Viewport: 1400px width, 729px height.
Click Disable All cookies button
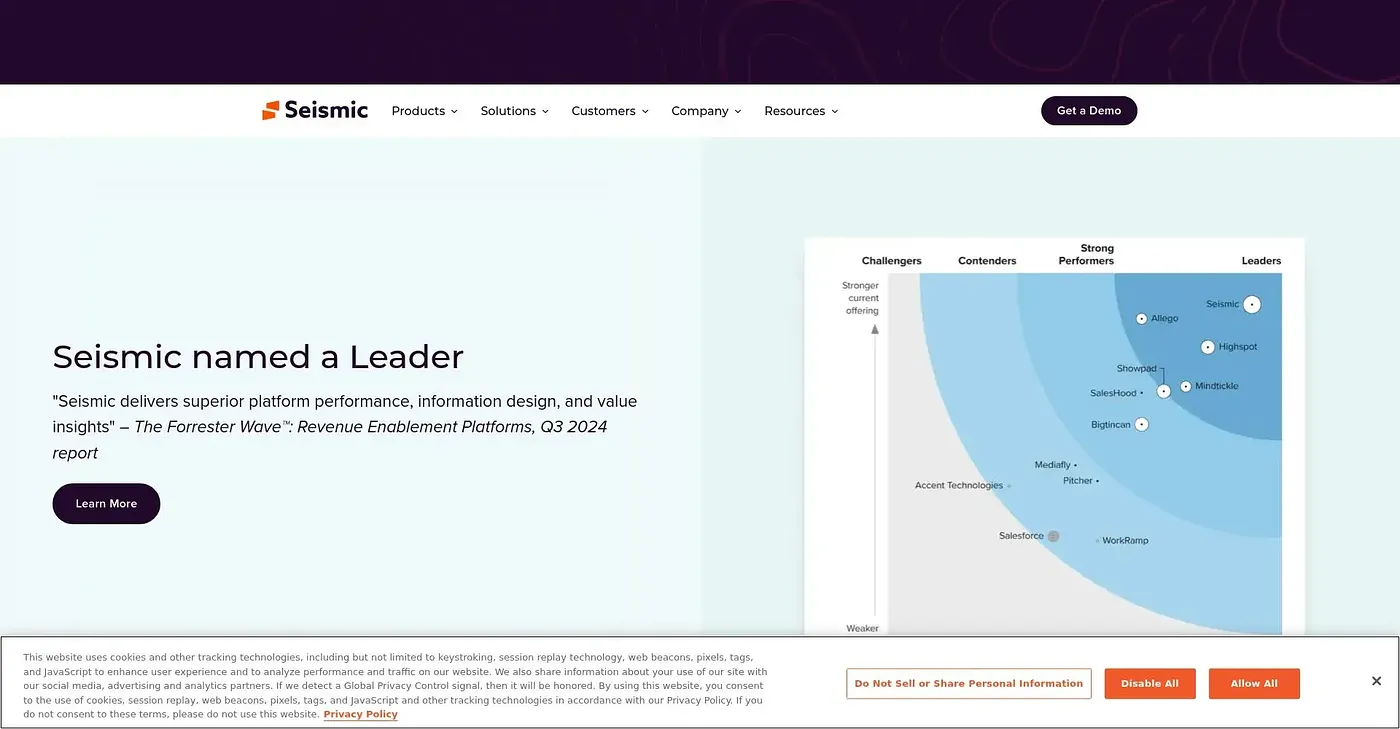pyautogui.click(x=1149, y=683)
